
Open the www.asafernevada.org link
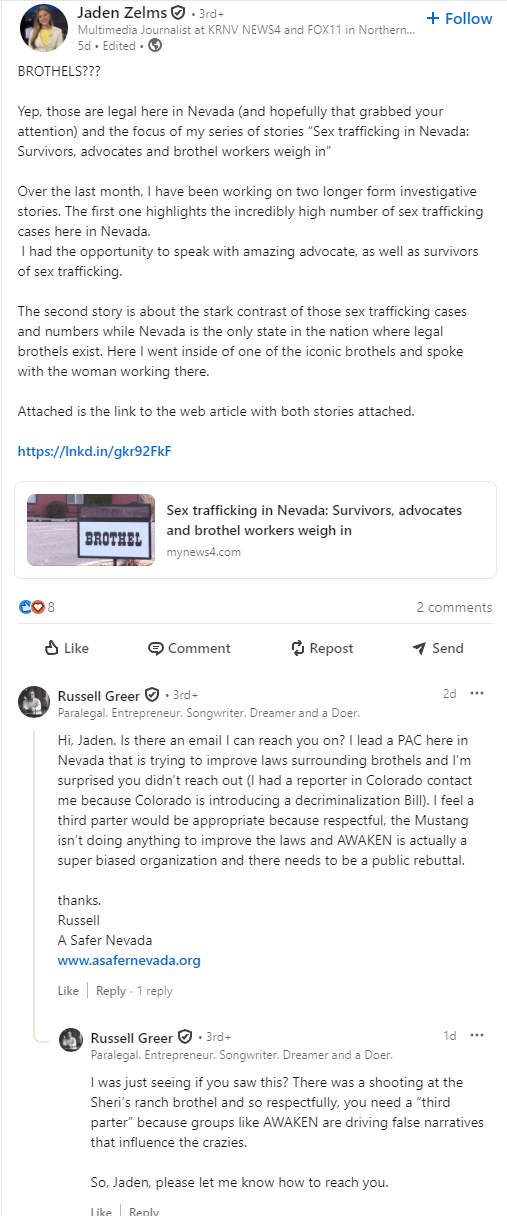click(129, 960)
